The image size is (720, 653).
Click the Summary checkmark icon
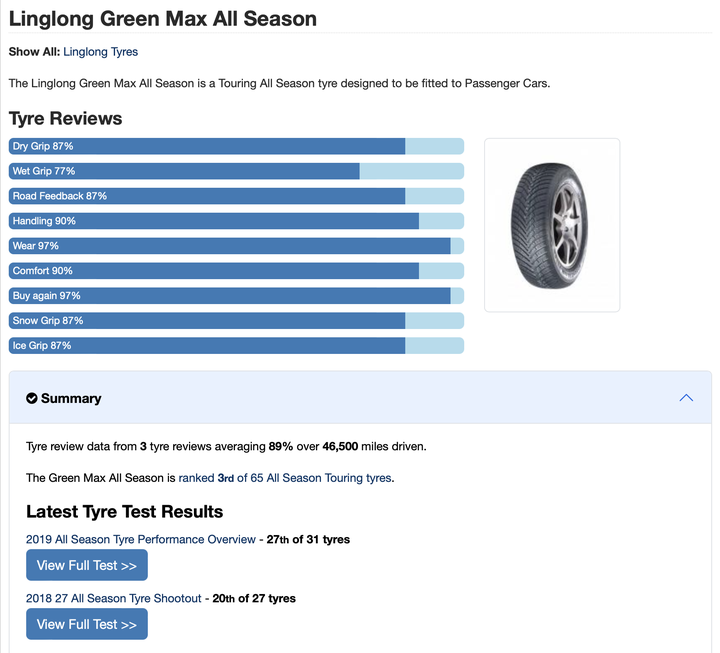[32, 398]
